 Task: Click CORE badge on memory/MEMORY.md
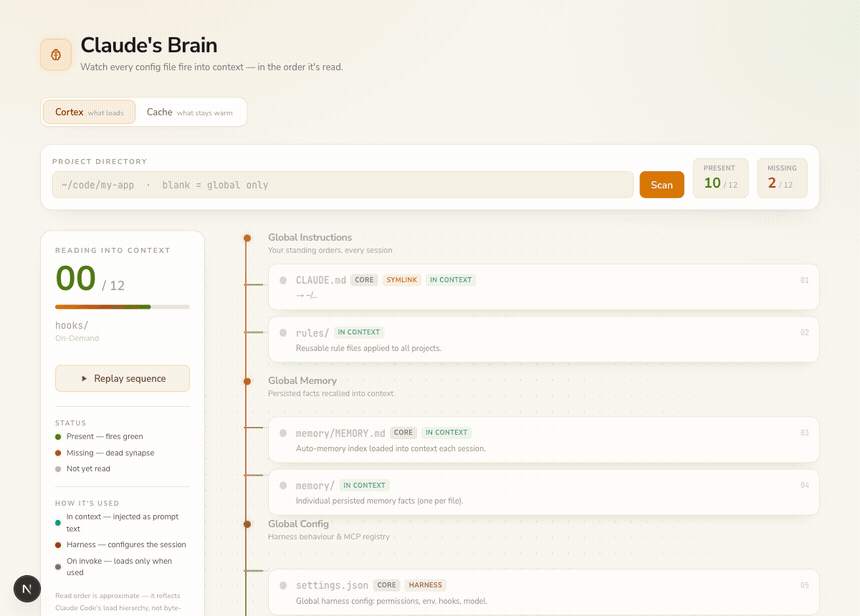click(x=403, y=432)
